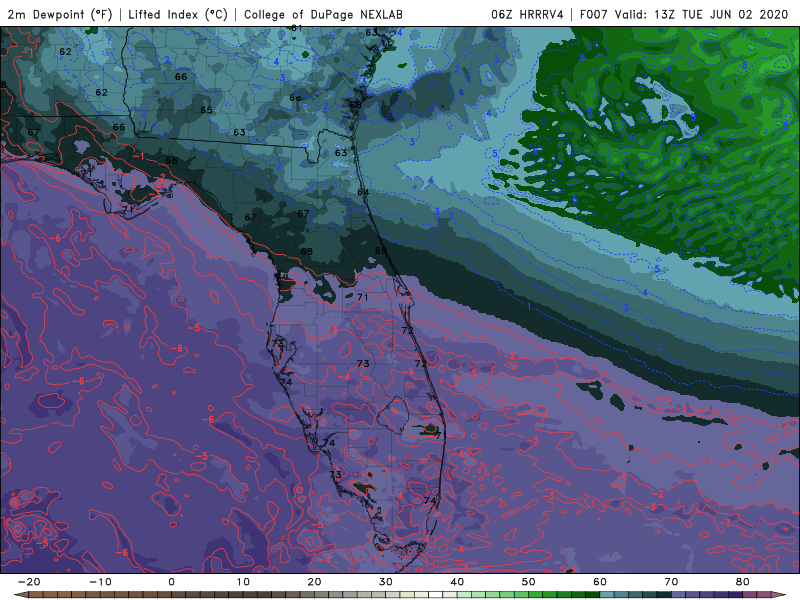The image size is (800, 600).
Task: Click the 0 value on the color scale
Action: (x=171, y=582)
